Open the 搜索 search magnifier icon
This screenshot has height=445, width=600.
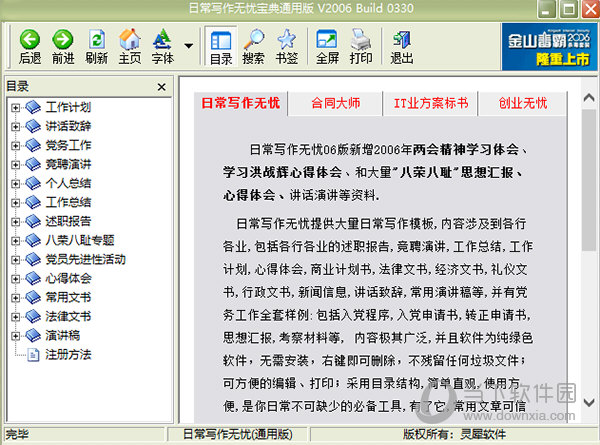[253, 39]
